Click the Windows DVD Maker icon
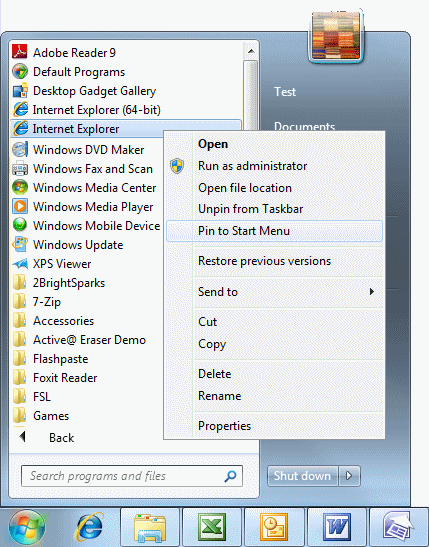Viewport: 429px width, 547px height. click(x=20, y=150)
